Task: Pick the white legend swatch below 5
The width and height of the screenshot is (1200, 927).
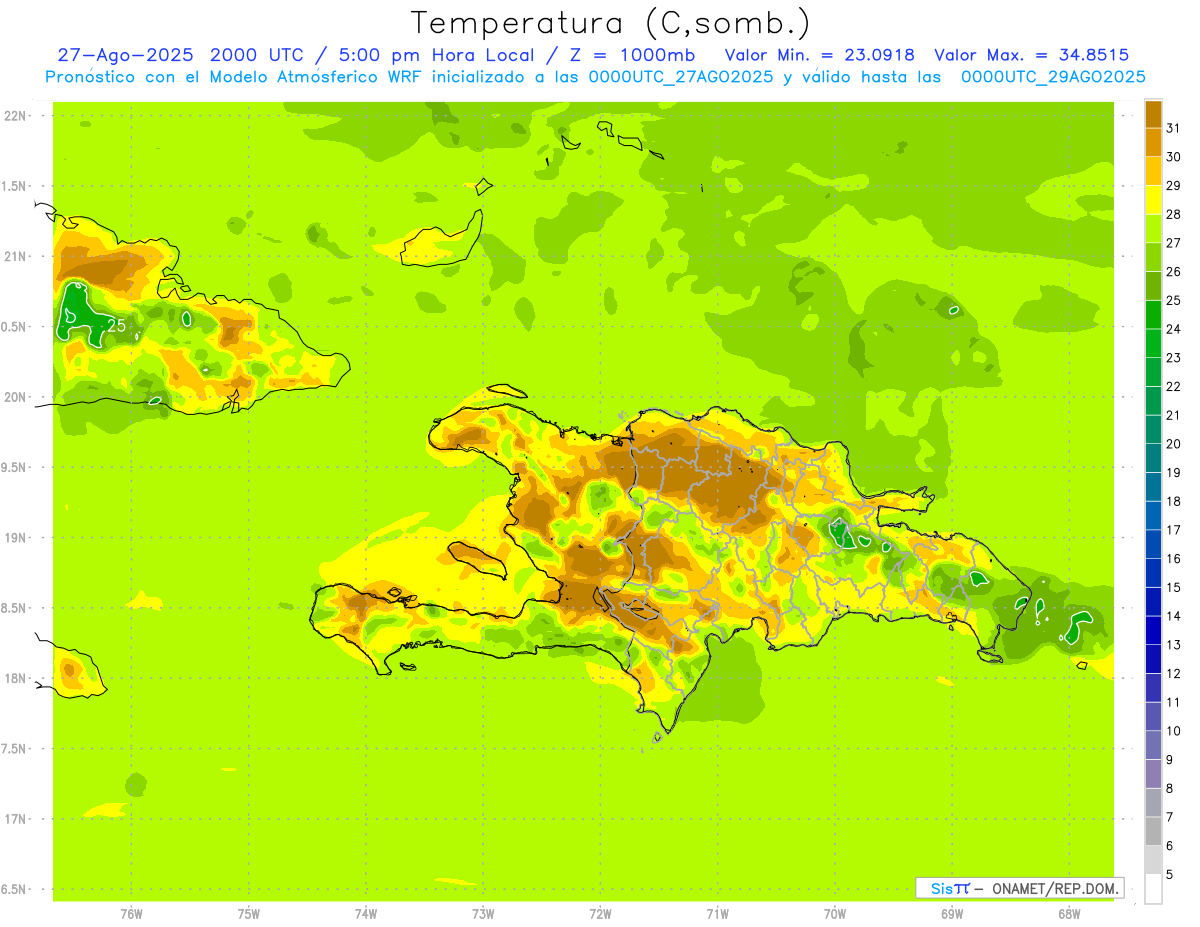Action: (1153, 888)
